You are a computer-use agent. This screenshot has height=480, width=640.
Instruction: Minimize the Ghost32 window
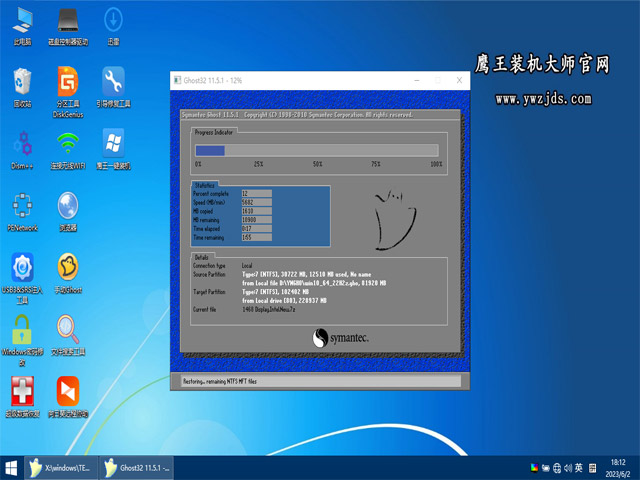pyautogui.click(x=417, y=80)
